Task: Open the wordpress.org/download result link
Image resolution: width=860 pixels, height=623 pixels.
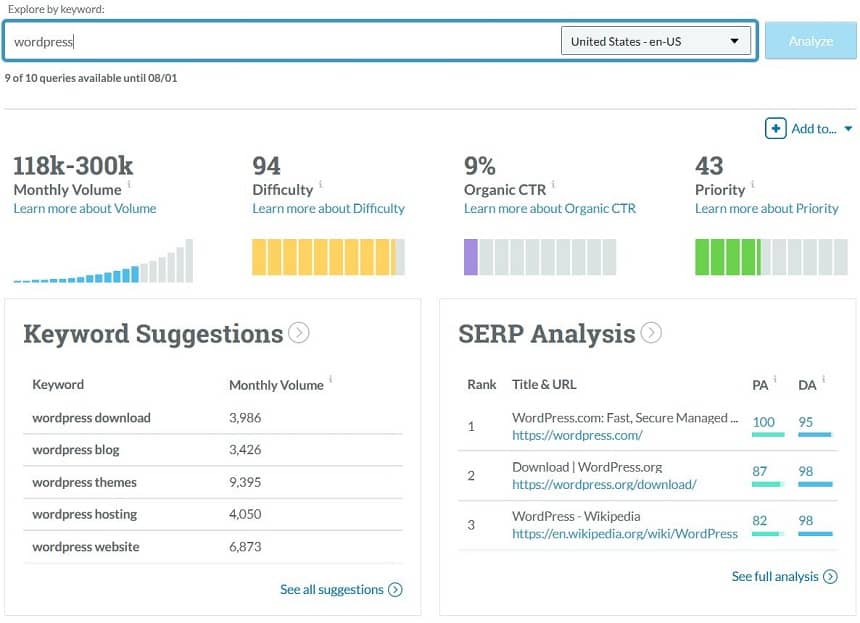Action: pyautogui.click(x=604, y=485)
